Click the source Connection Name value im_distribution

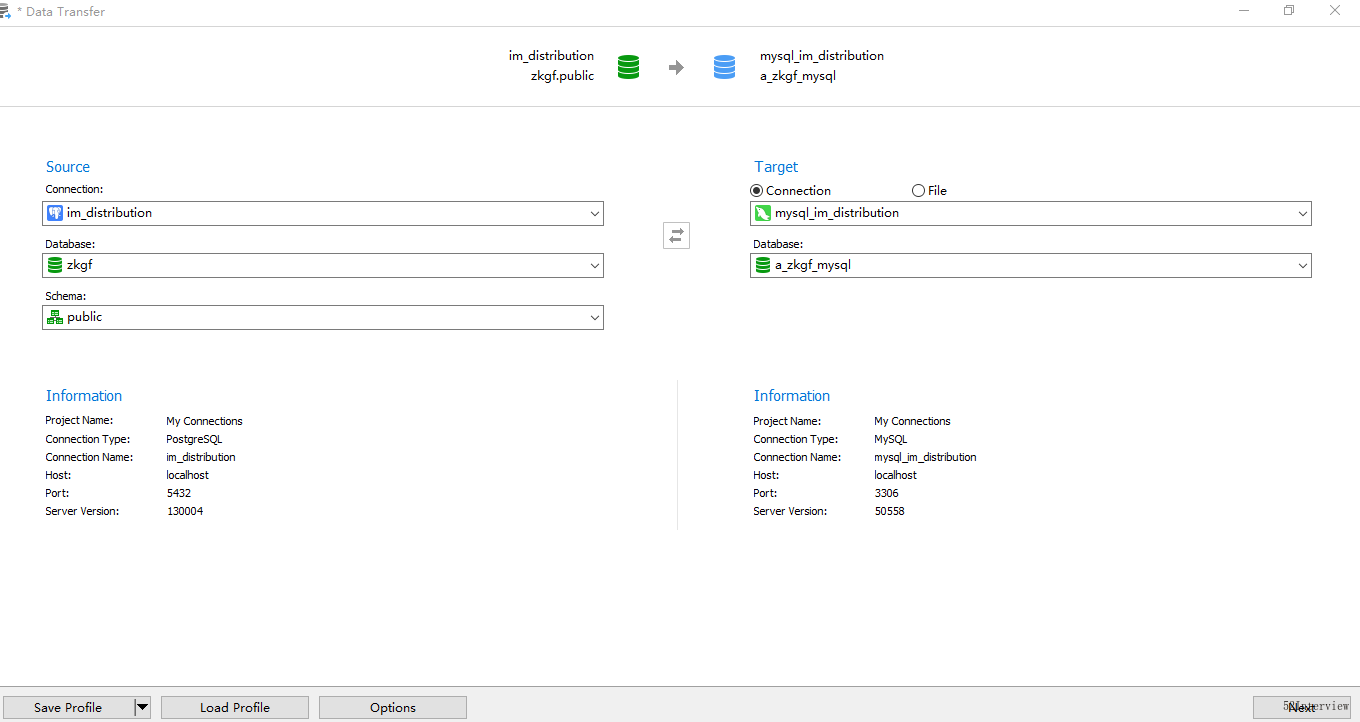click(201, 457)
